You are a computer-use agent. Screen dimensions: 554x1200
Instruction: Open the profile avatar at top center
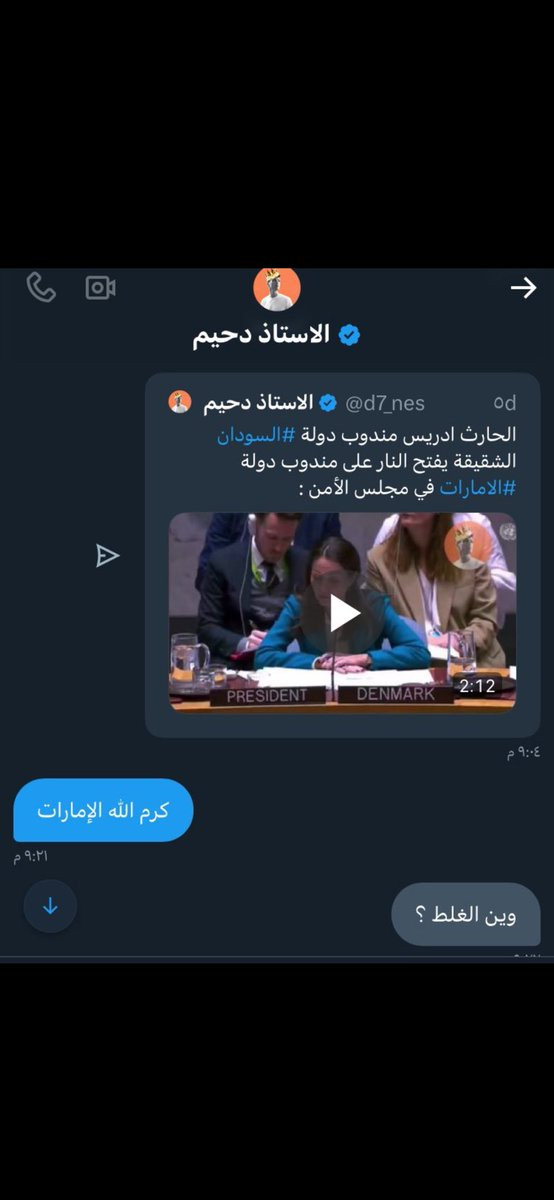pyautogui.click(x=277, y=289)
